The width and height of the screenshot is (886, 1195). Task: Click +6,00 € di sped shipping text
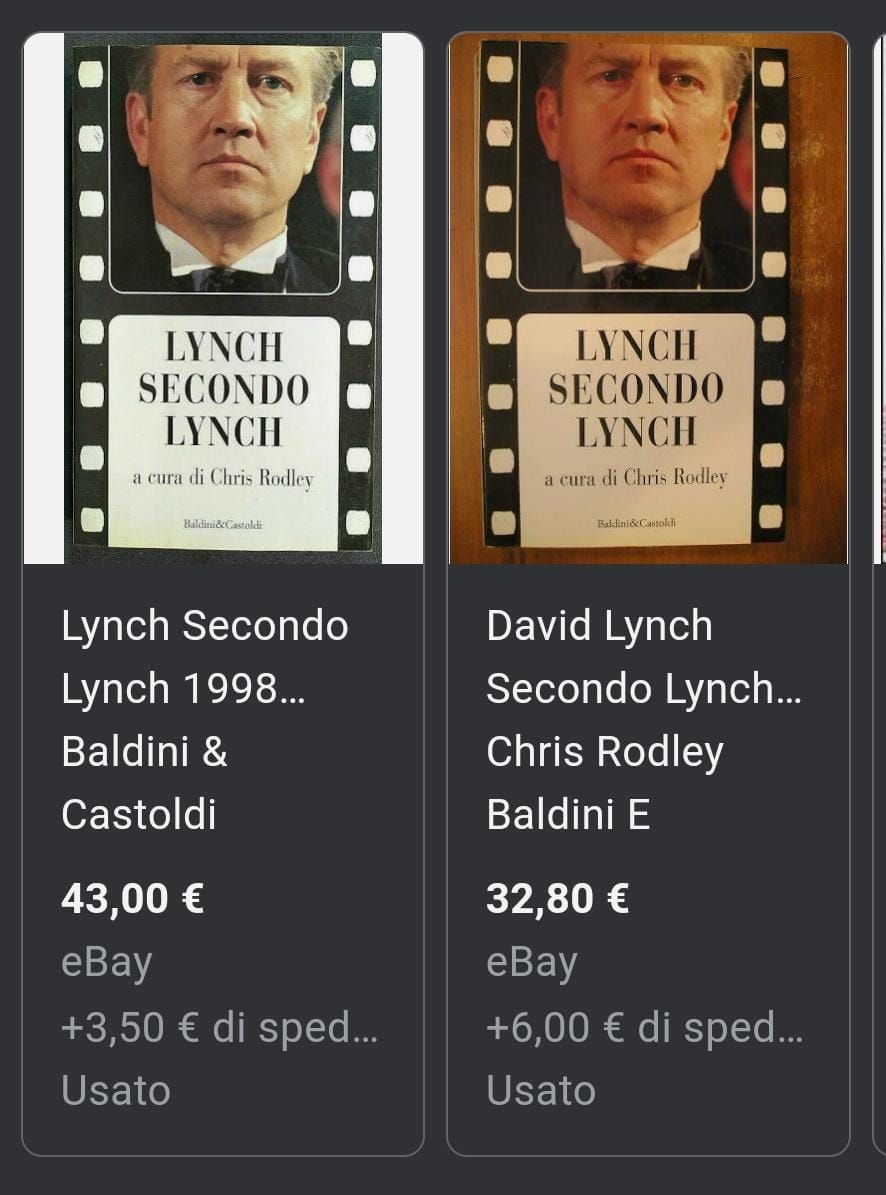point(645,1027)
